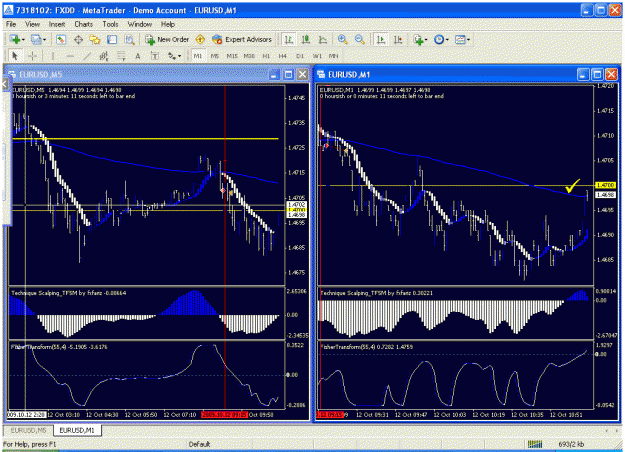This screenshot has height=452, width=625.
Task: Minimize the EURUSD,M1 chart window
Action: coord(583,75)
